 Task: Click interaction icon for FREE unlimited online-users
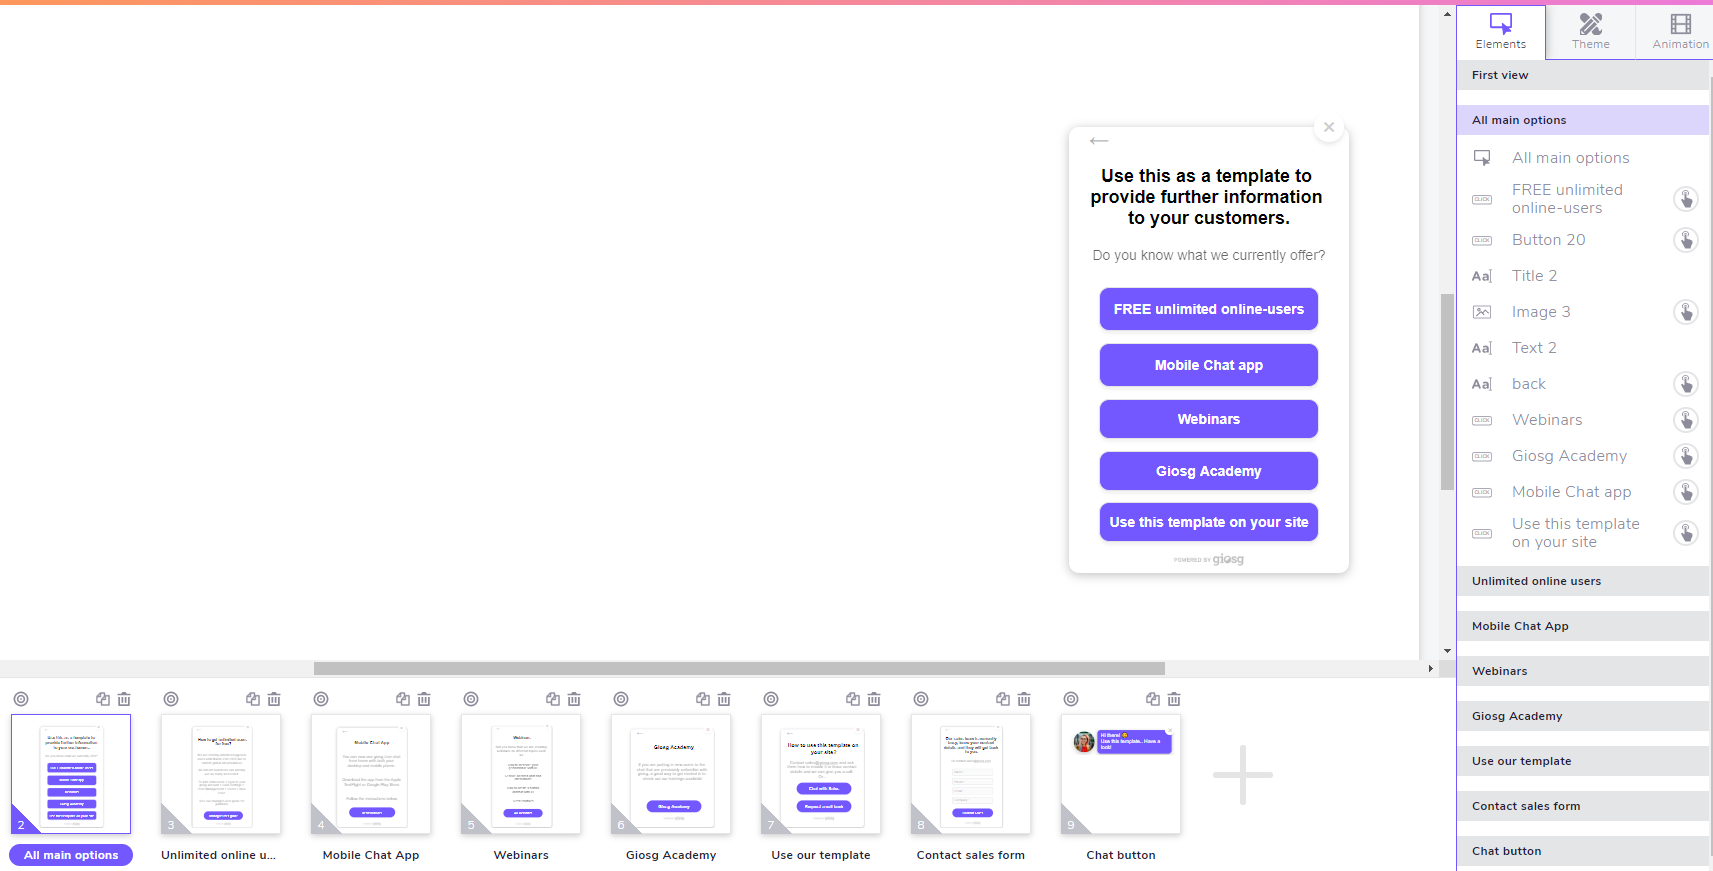1686,199
